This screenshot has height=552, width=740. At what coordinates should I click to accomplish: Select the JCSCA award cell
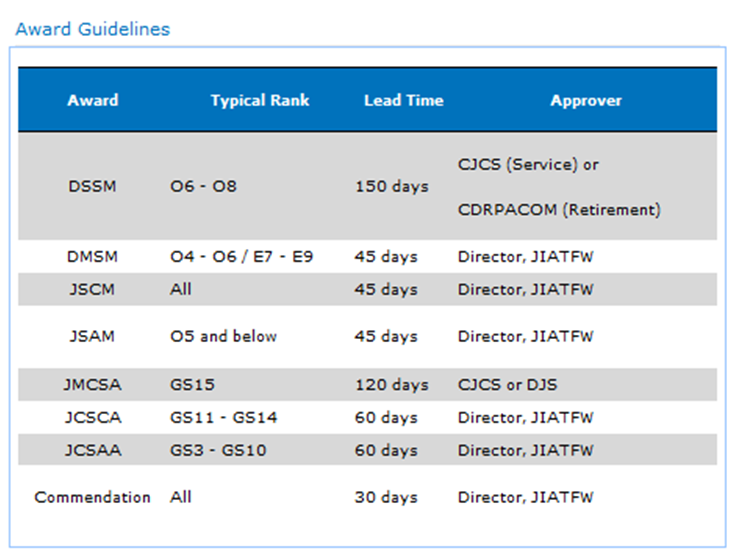(x=92, y=417)
